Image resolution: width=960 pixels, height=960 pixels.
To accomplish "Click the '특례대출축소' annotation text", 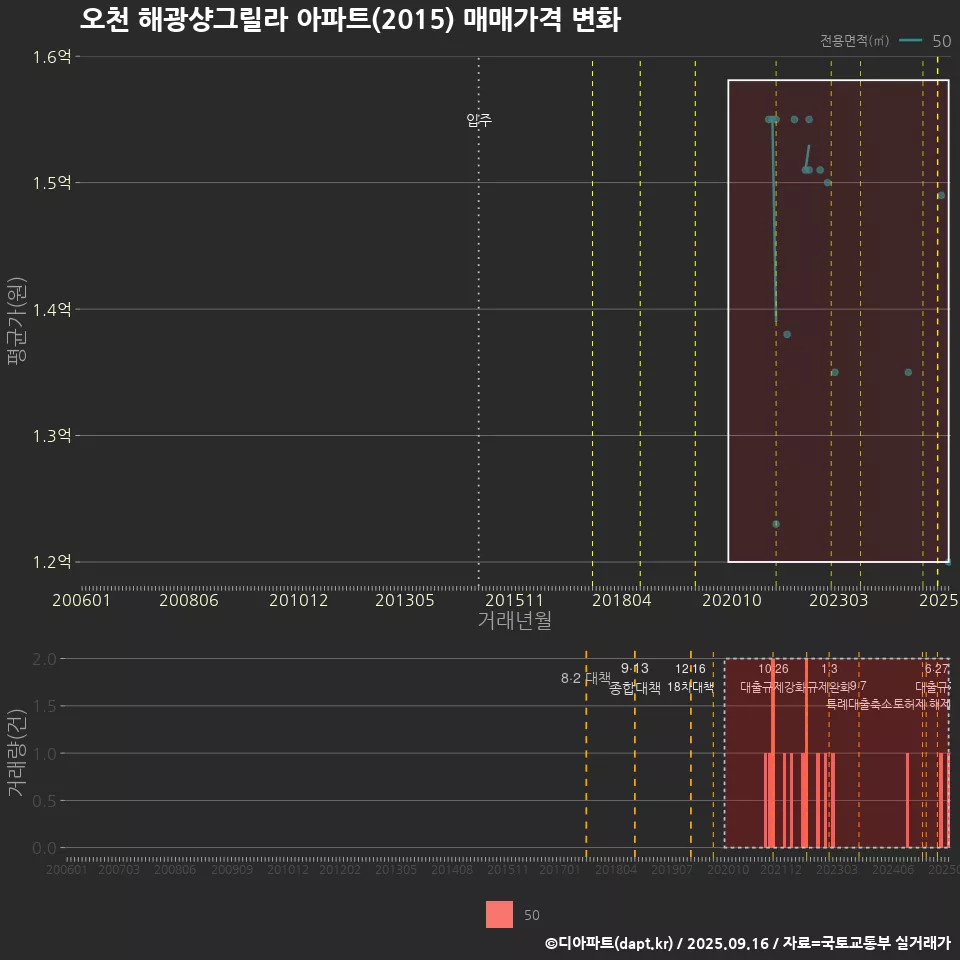I will coord(859,704).
